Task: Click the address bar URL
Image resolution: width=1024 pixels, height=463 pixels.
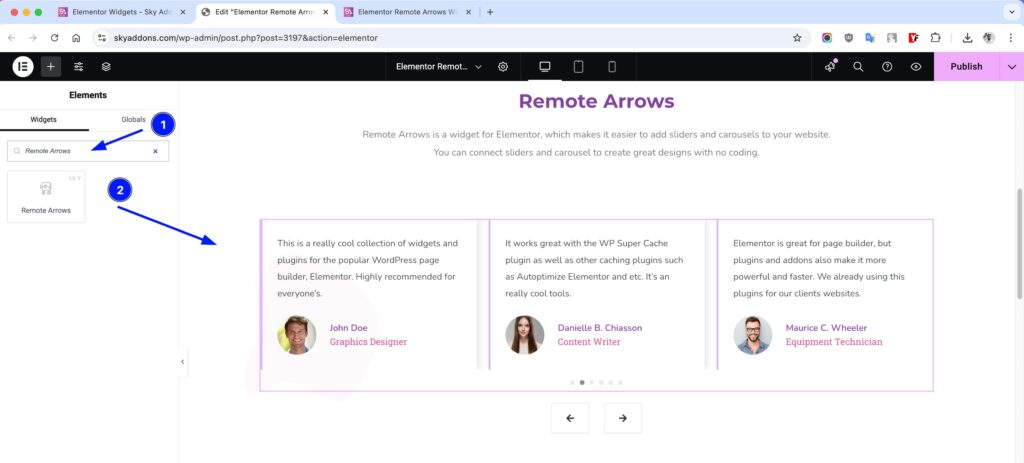Action: coord(246,38)
